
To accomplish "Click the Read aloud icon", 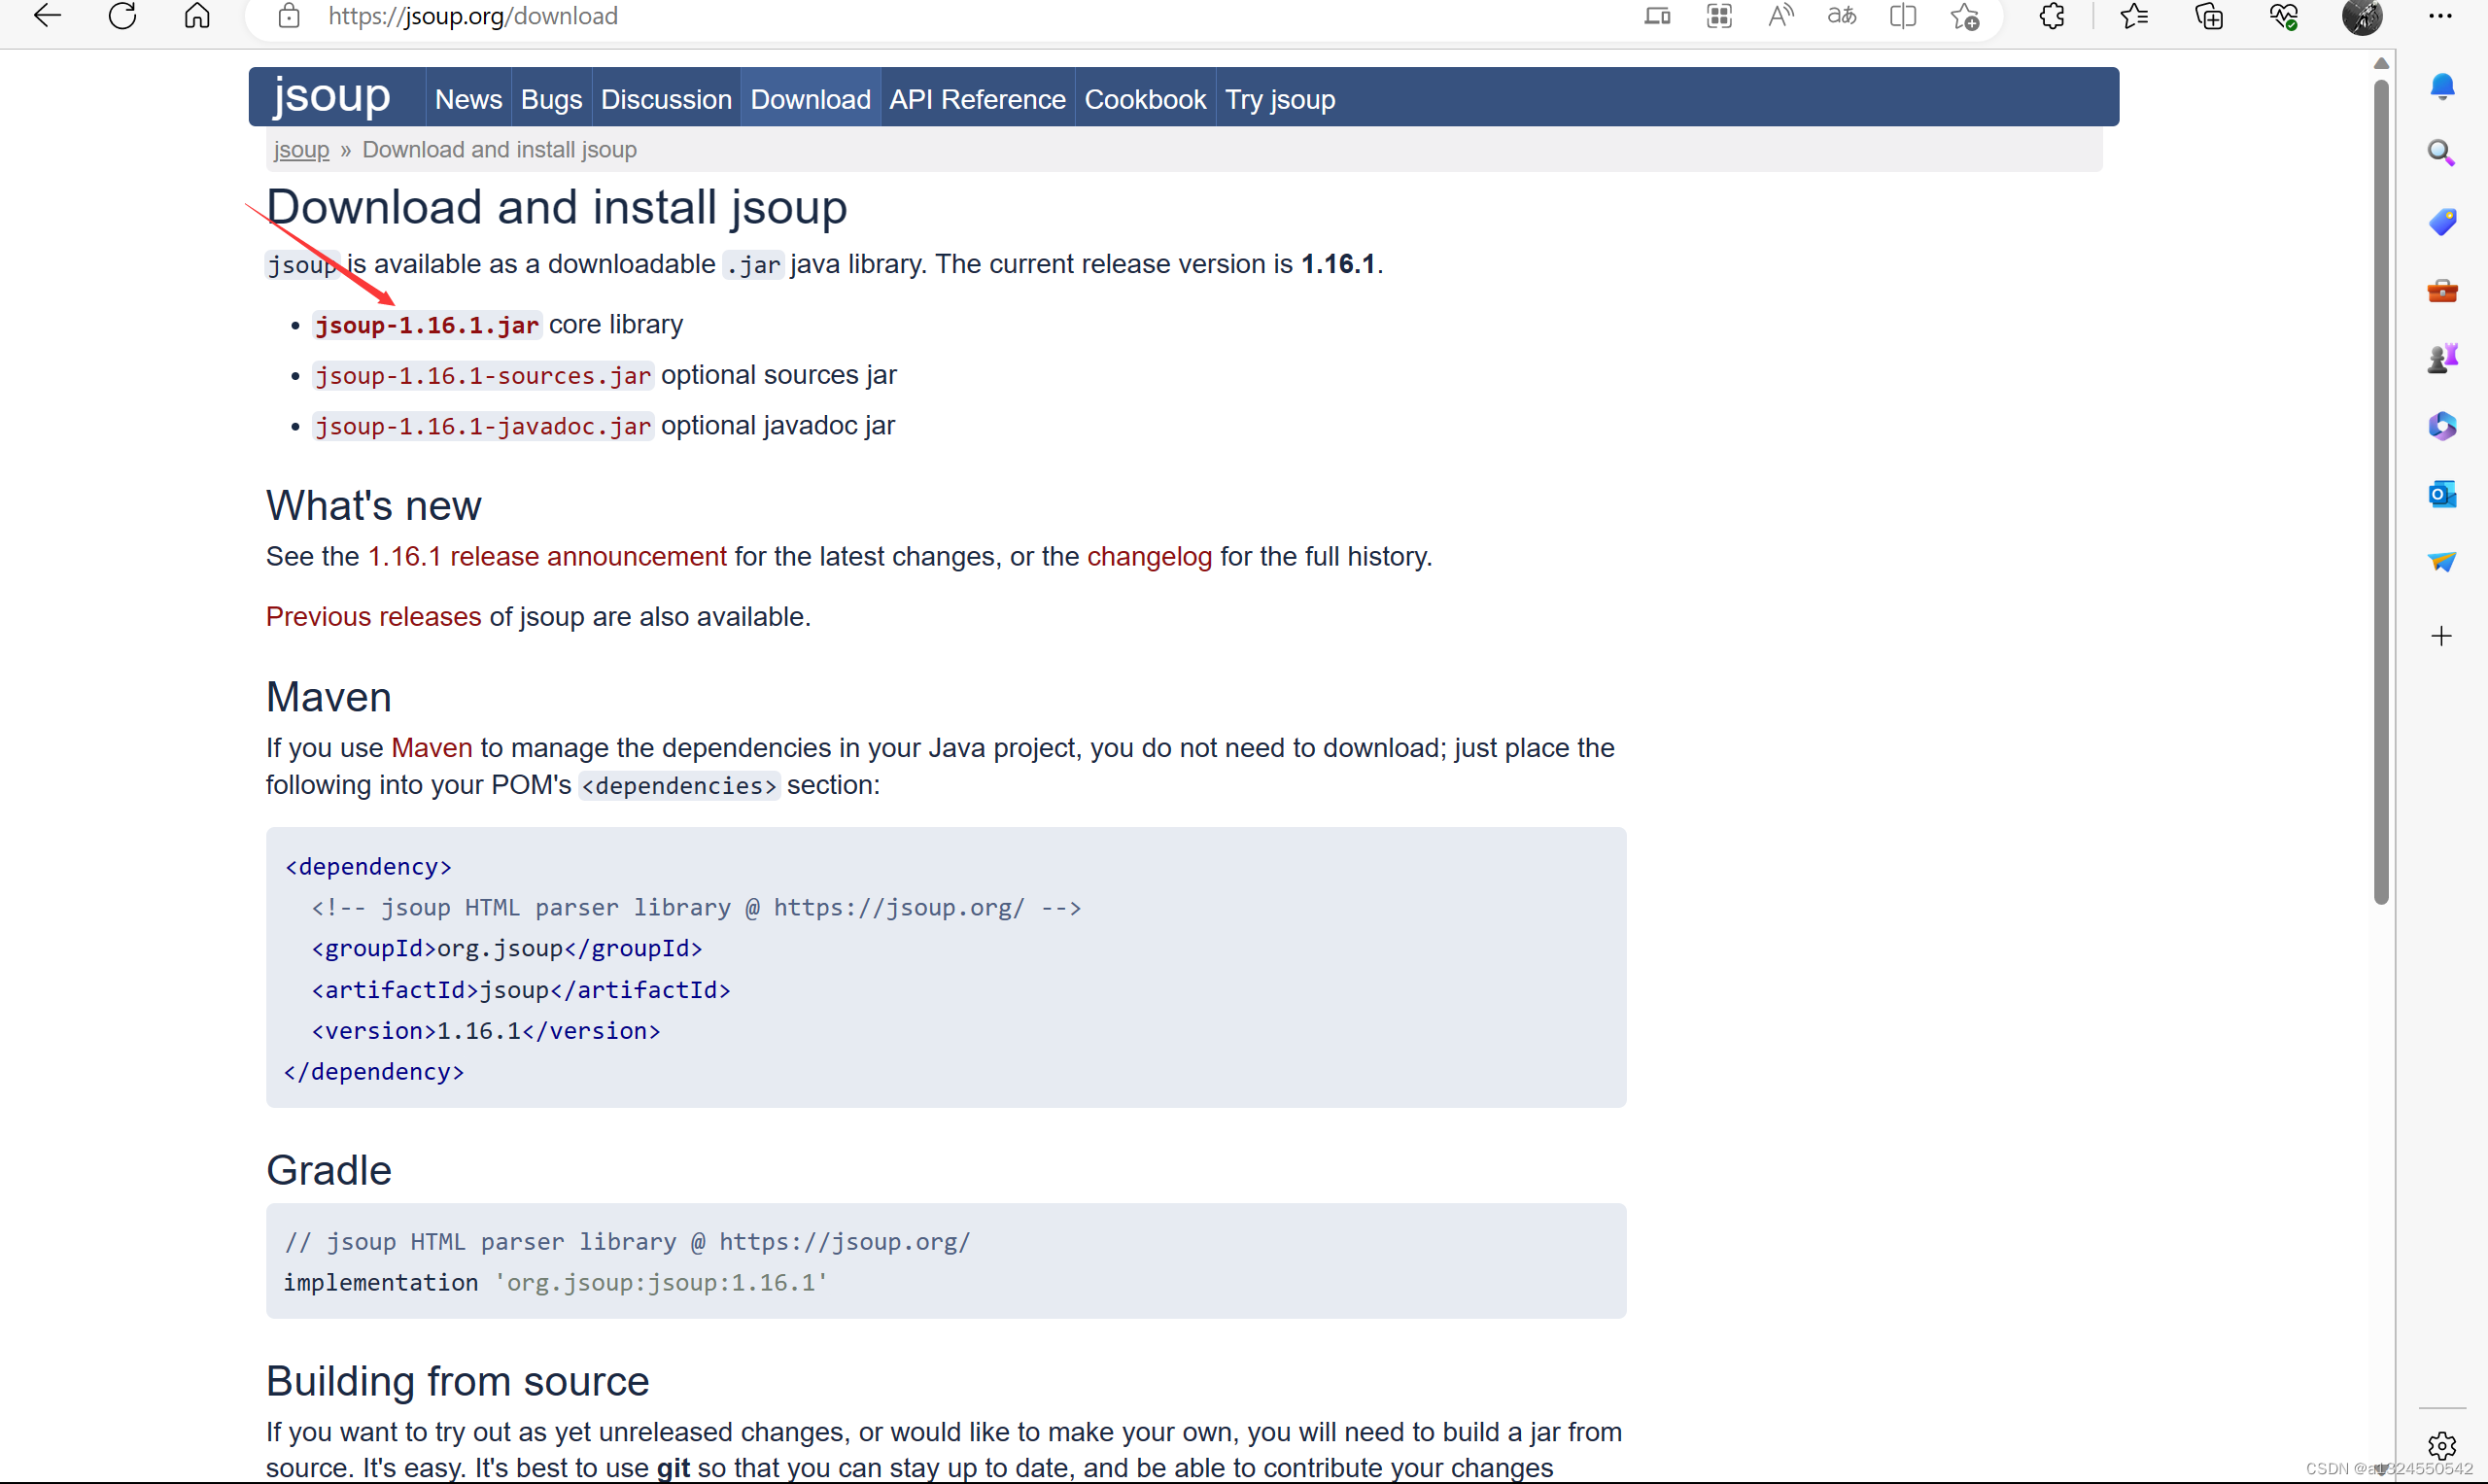I will coord(1780,16).
